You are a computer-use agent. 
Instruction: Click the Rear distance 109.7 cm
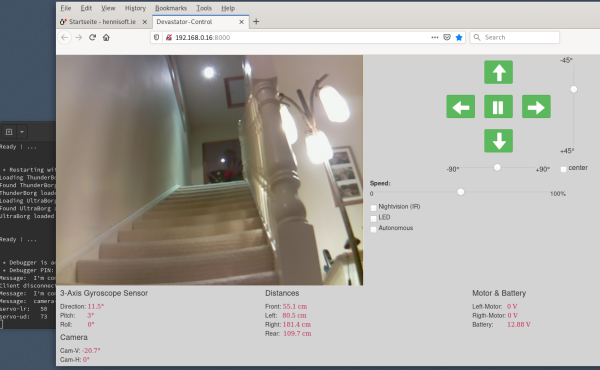click(x=297, y=334)
